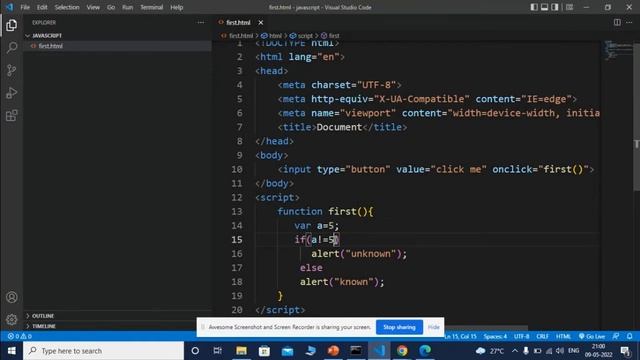Open the Accounts menu icon
The width and height of the screenshot is (640, 360).
point(11,297)
